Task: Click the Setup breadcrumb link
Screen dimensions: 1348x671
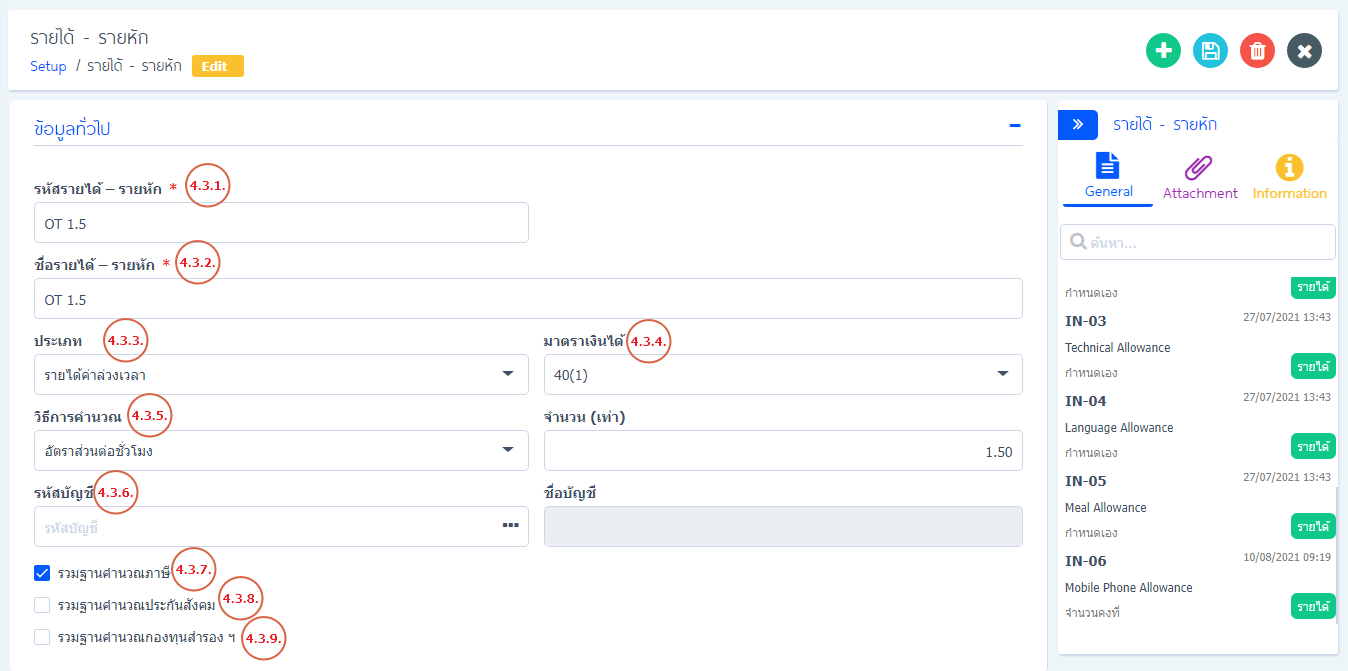Action: (48, 67)
